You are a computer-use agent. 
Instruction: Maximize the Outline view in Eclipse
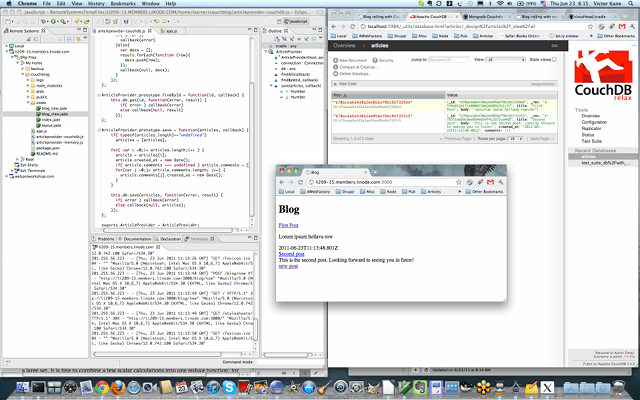(320, 30)
